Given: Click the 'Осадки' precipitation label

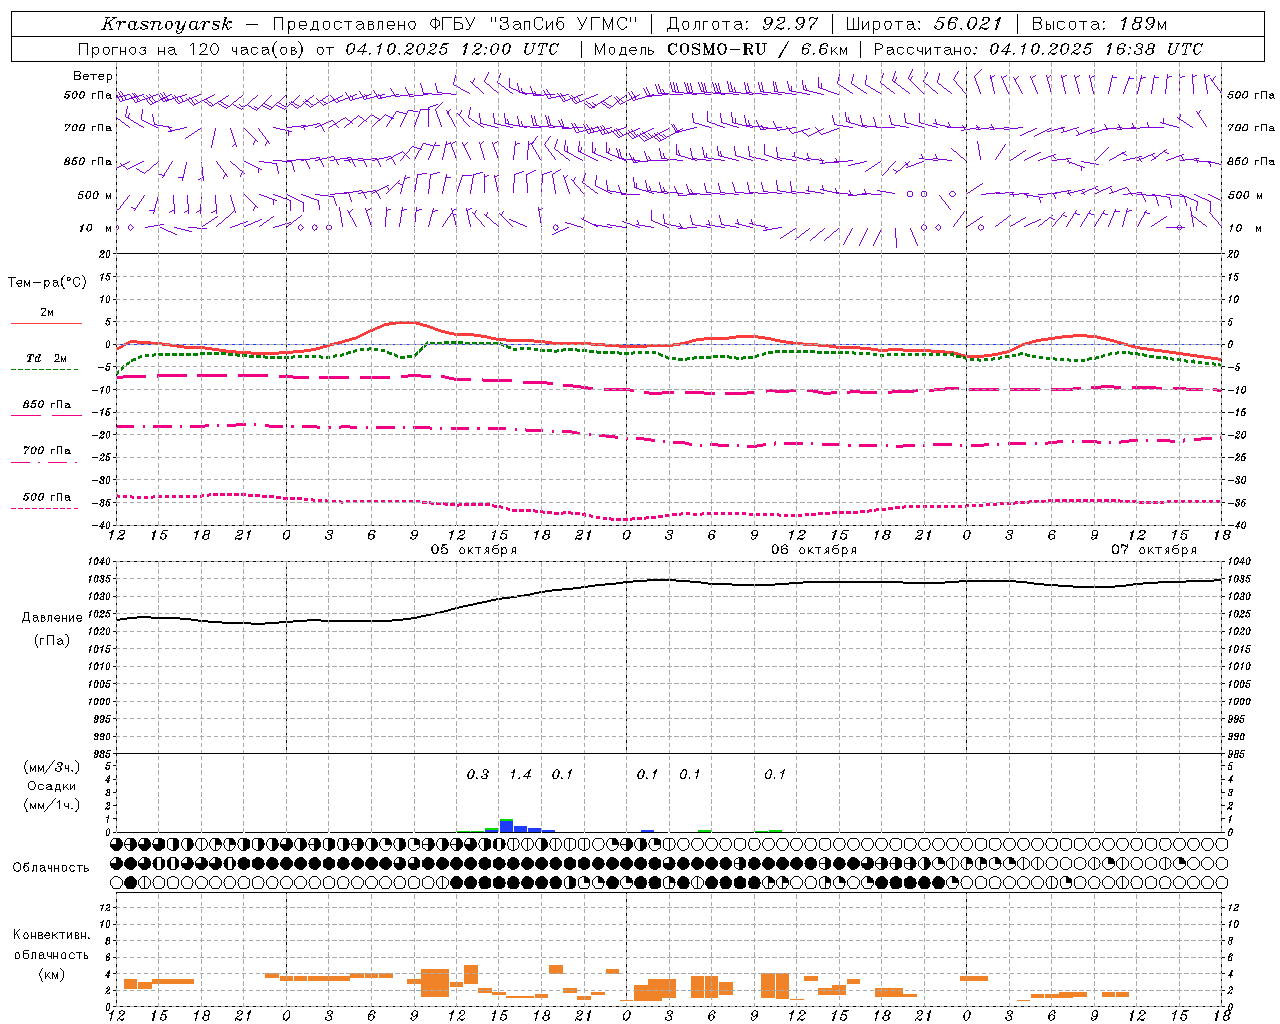Looking at the screenshot, I should pos(52,786).
